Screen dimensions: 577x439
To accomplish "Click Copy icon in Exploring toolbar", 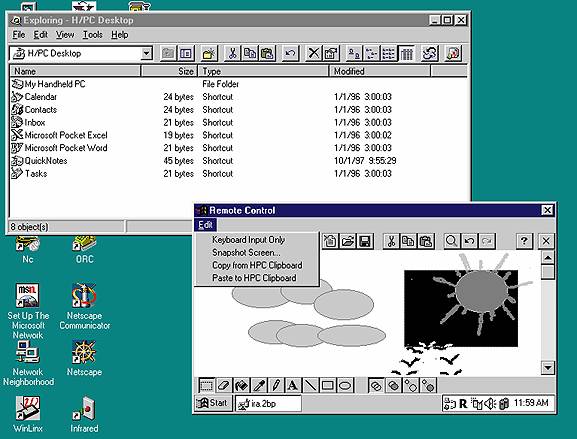I will [250, 53].
